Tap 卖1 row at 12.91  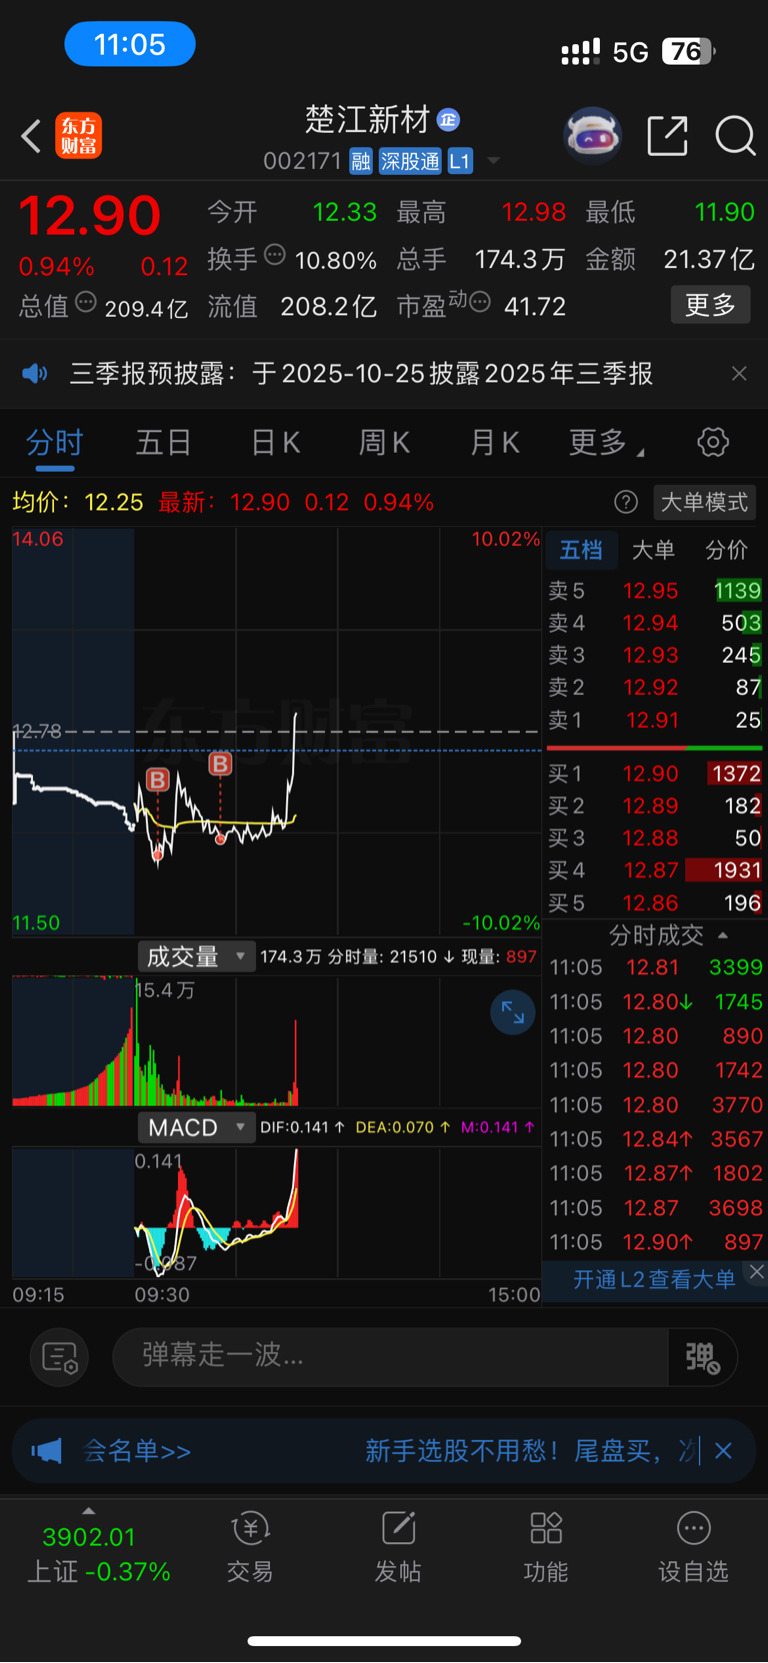tap(654, 720)
